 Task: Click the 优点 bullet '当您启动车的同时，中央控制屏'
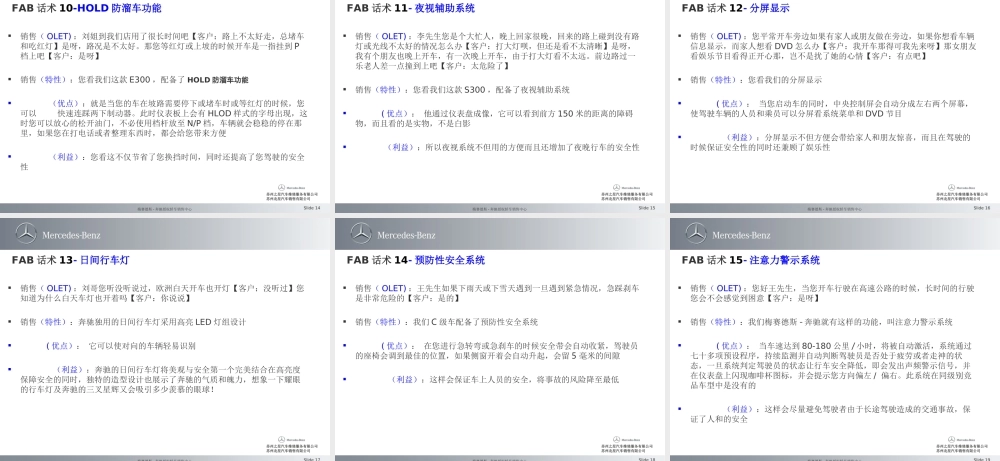point(832,108)
